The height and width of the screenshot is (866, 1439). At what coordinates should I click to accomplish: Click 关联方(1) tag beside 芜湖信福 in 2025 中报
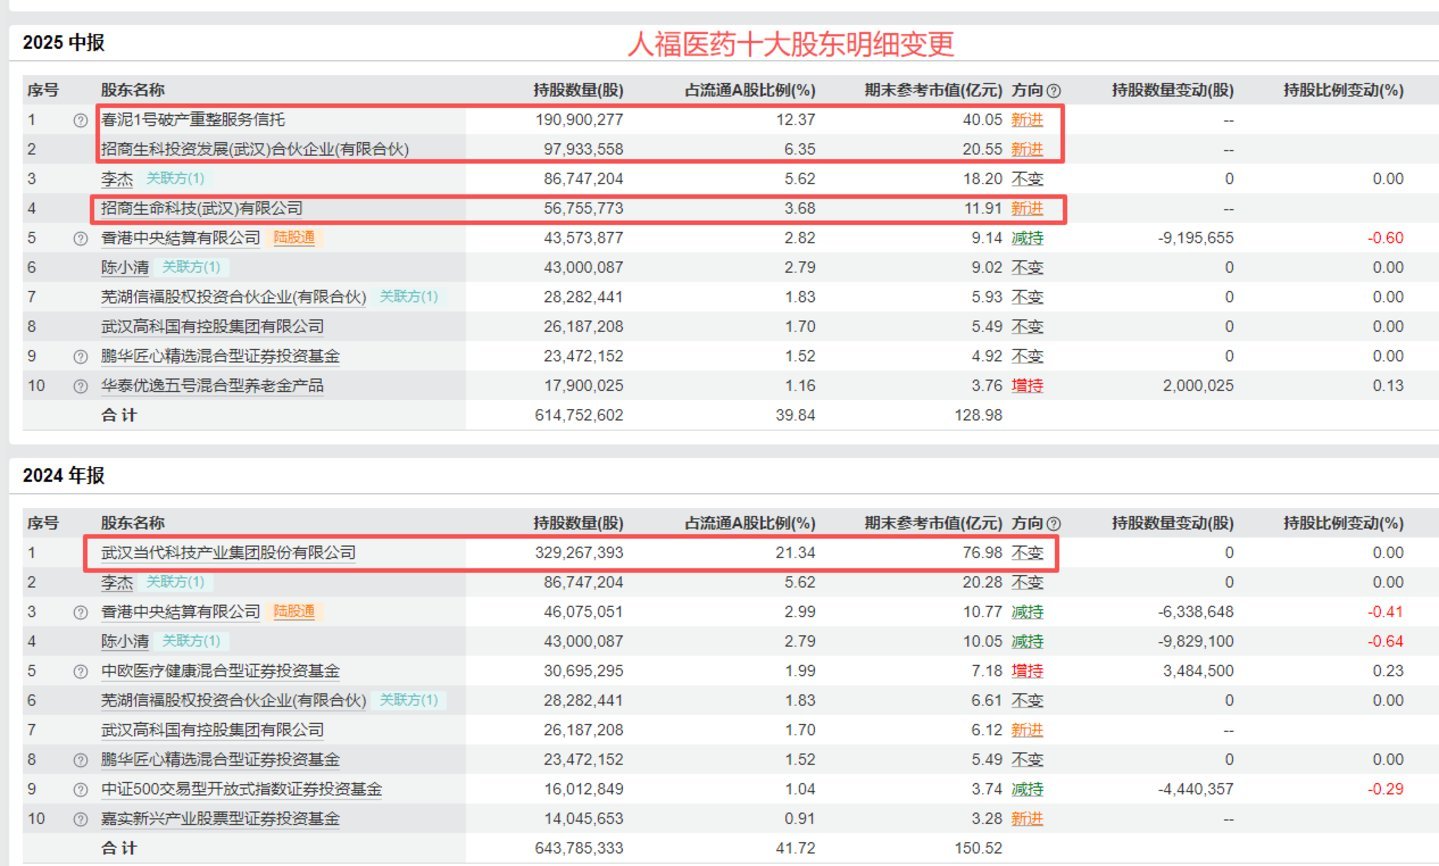pos(409,297)
